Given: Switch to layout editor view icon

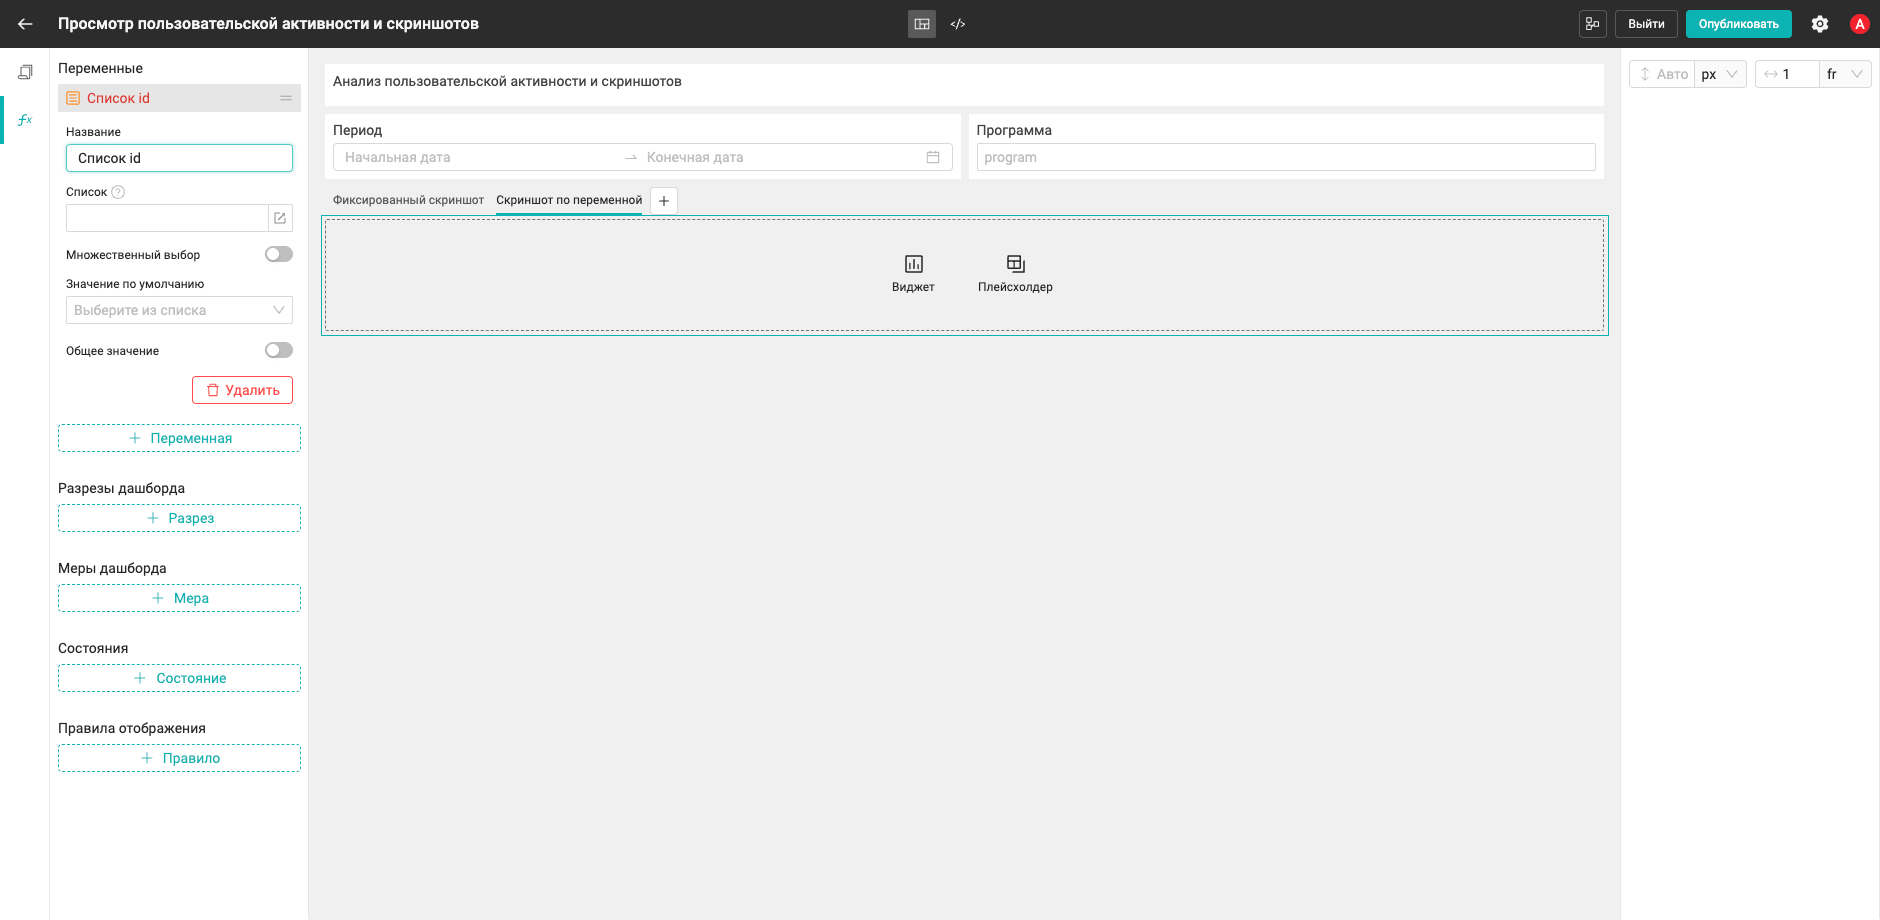Looking at the screenshot, I should (x=922, y=24).
